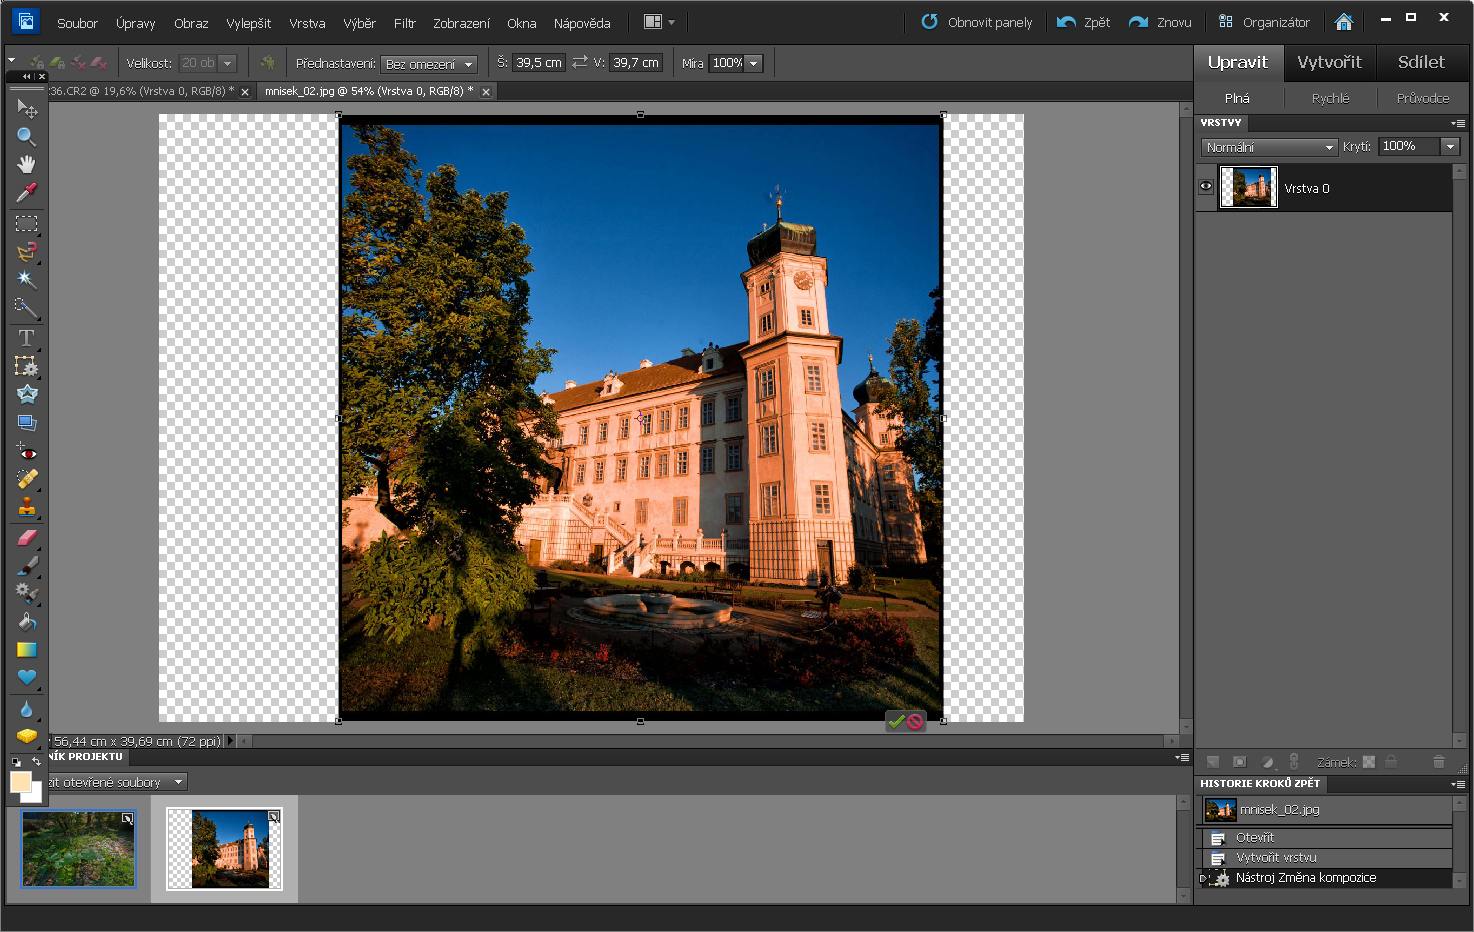This screenshot has width=1474, height=932.
Task: Pick the Hand tool
Action: tap(27, 164)
